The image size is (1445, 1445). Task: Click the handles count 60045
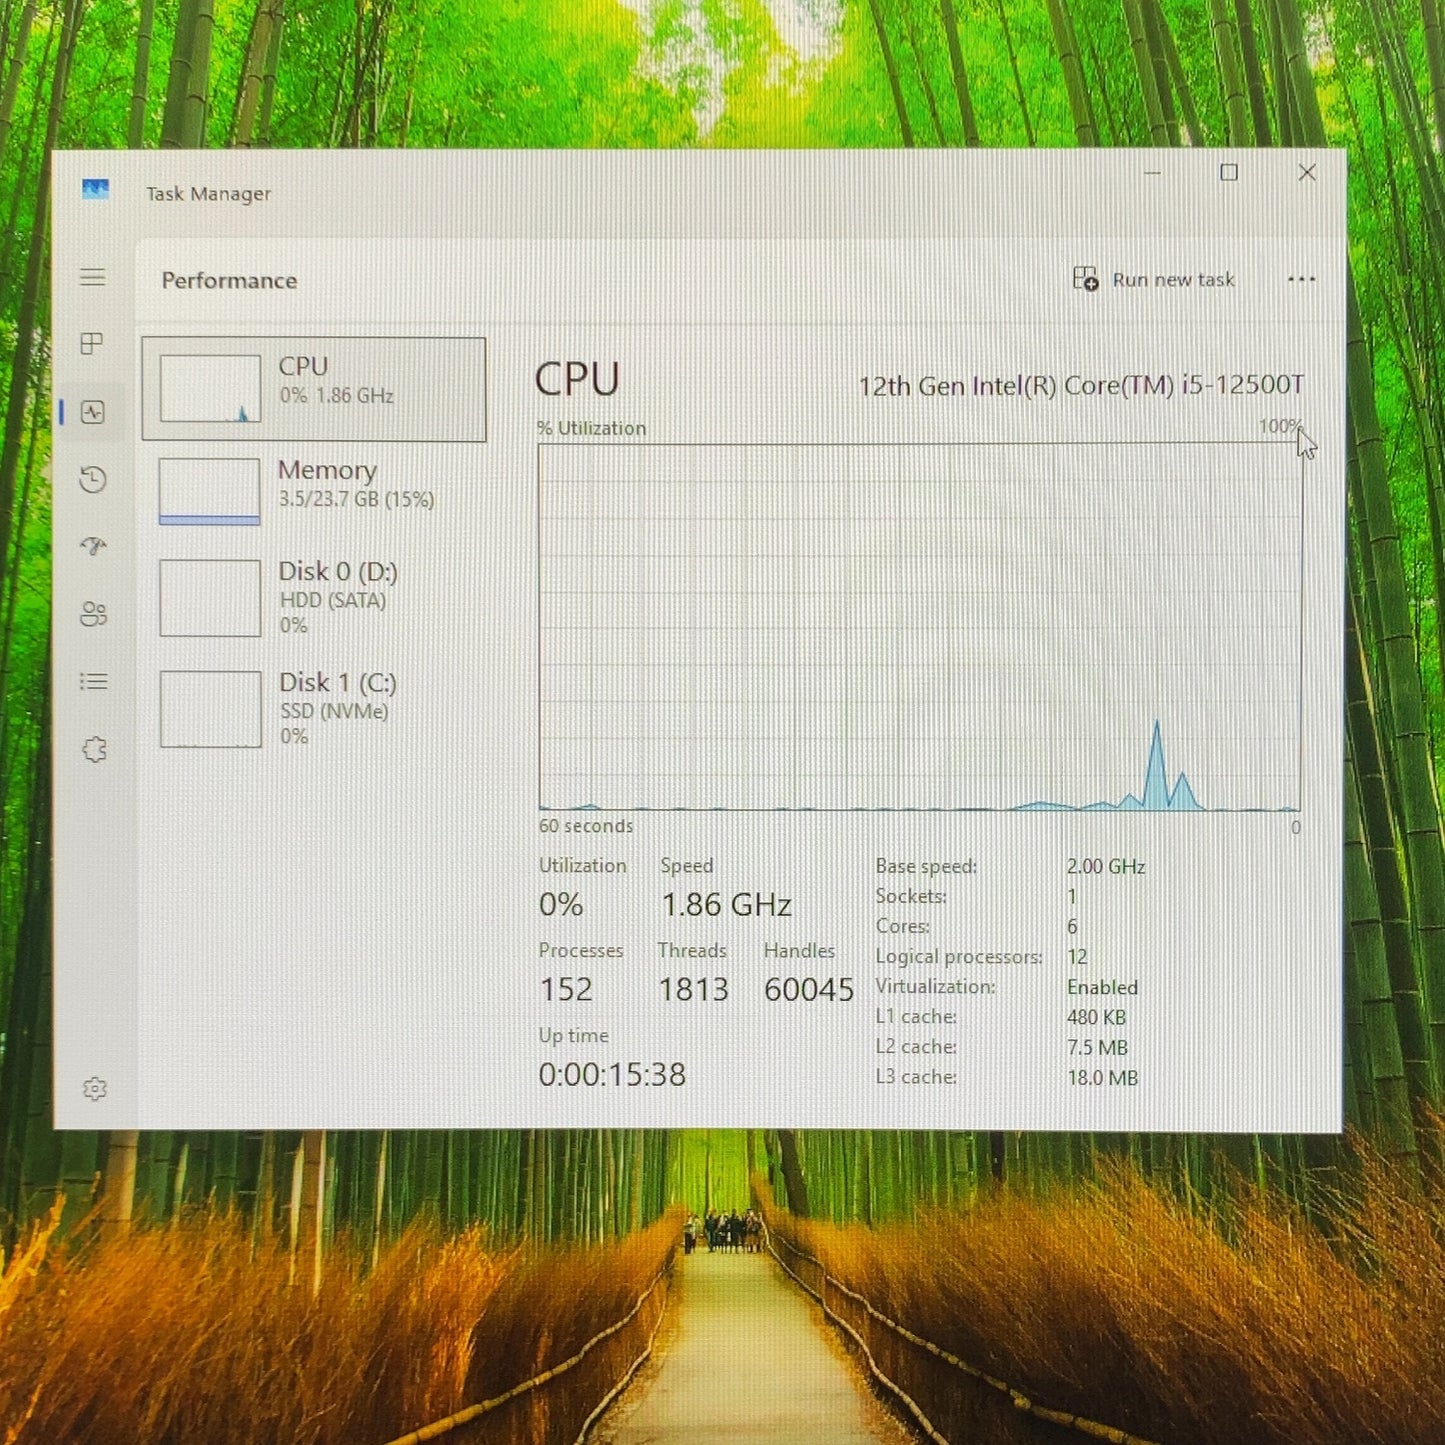[809, 989]
